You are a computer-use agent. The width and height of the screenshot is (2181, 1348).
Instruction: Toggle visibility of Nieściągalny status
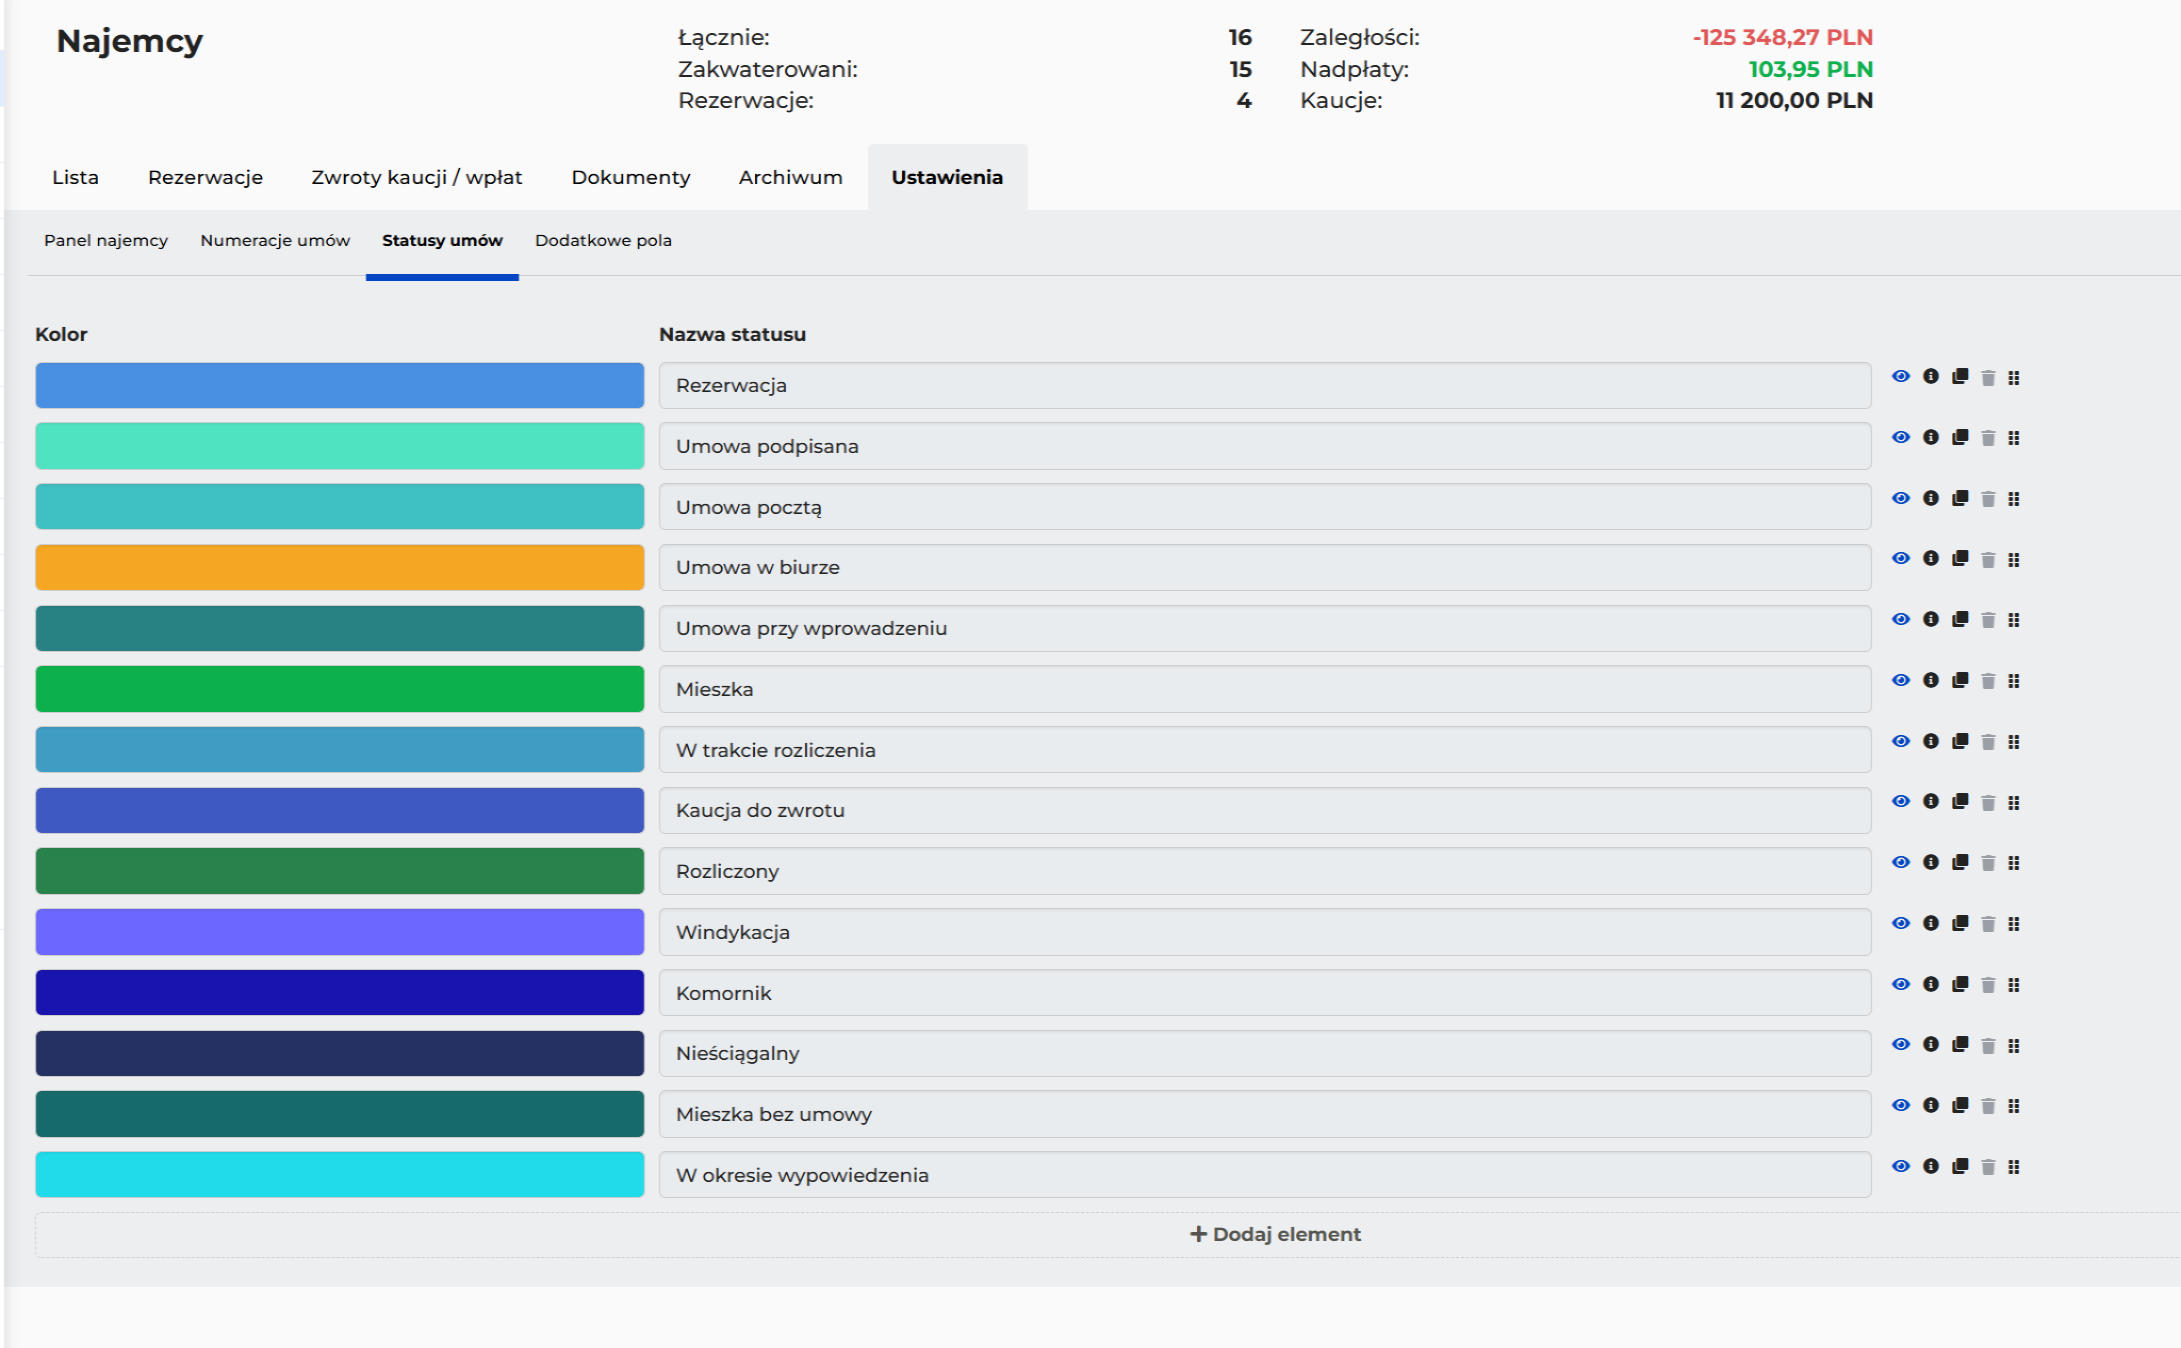(1901, 1044)
